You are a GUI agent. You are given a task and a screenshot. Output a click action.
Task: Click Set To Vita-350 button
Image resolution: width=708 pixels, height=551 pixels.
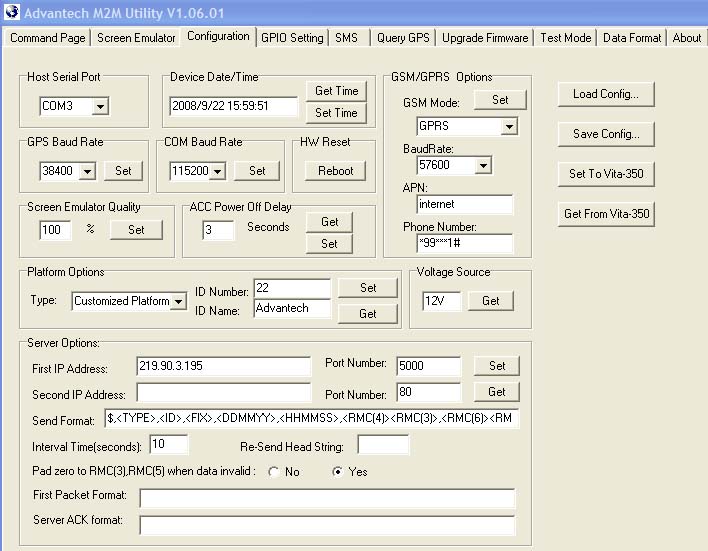pyautogui.click(x=606, y=174)
